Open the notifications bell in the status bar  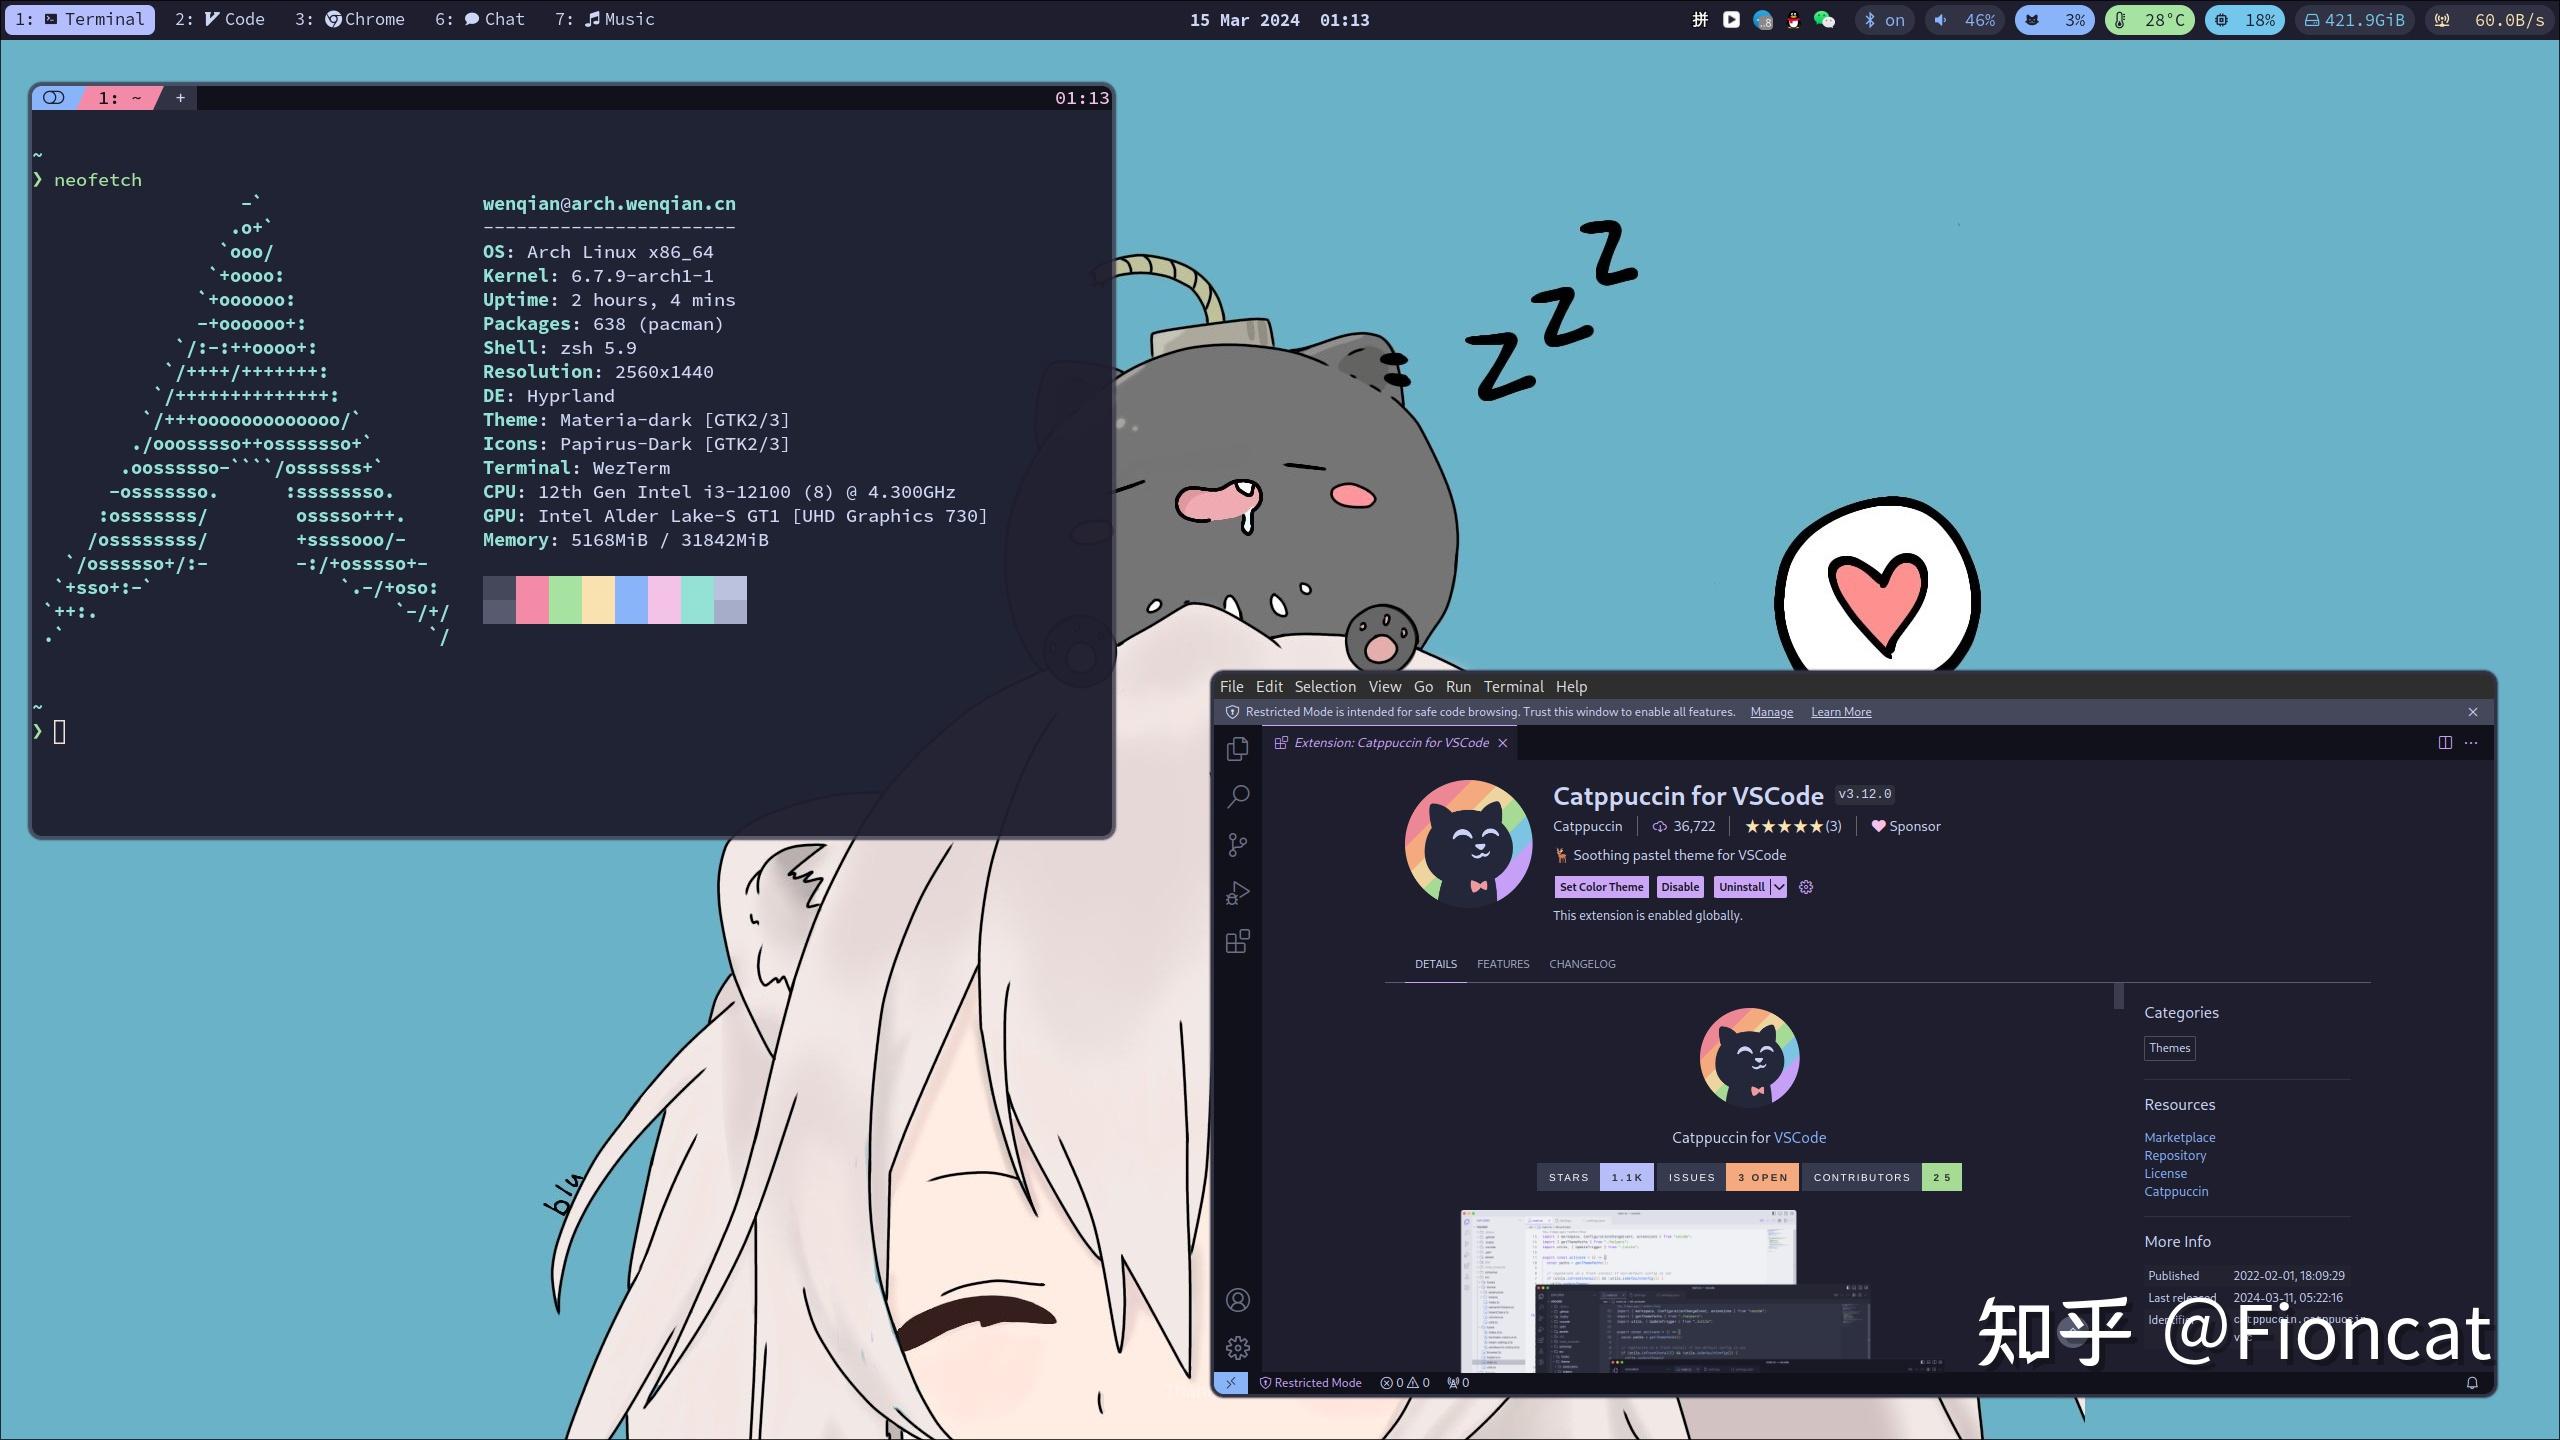pos(2472,1382)
